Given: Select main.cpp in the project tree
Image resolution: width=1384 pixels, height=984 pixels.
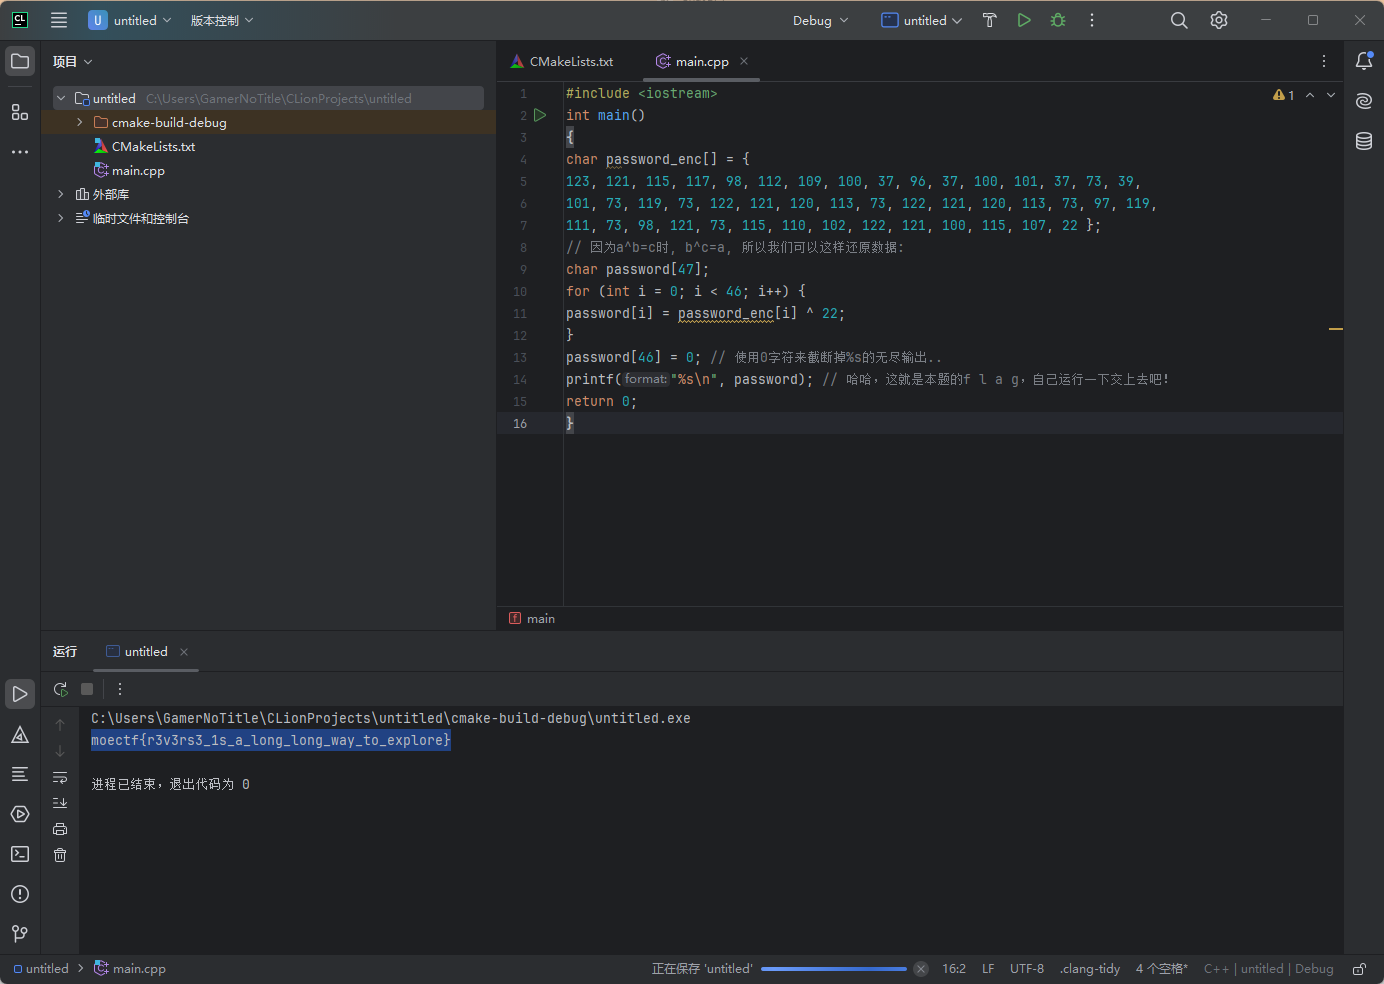Looking at the screenshot, I should click(138, 171).
